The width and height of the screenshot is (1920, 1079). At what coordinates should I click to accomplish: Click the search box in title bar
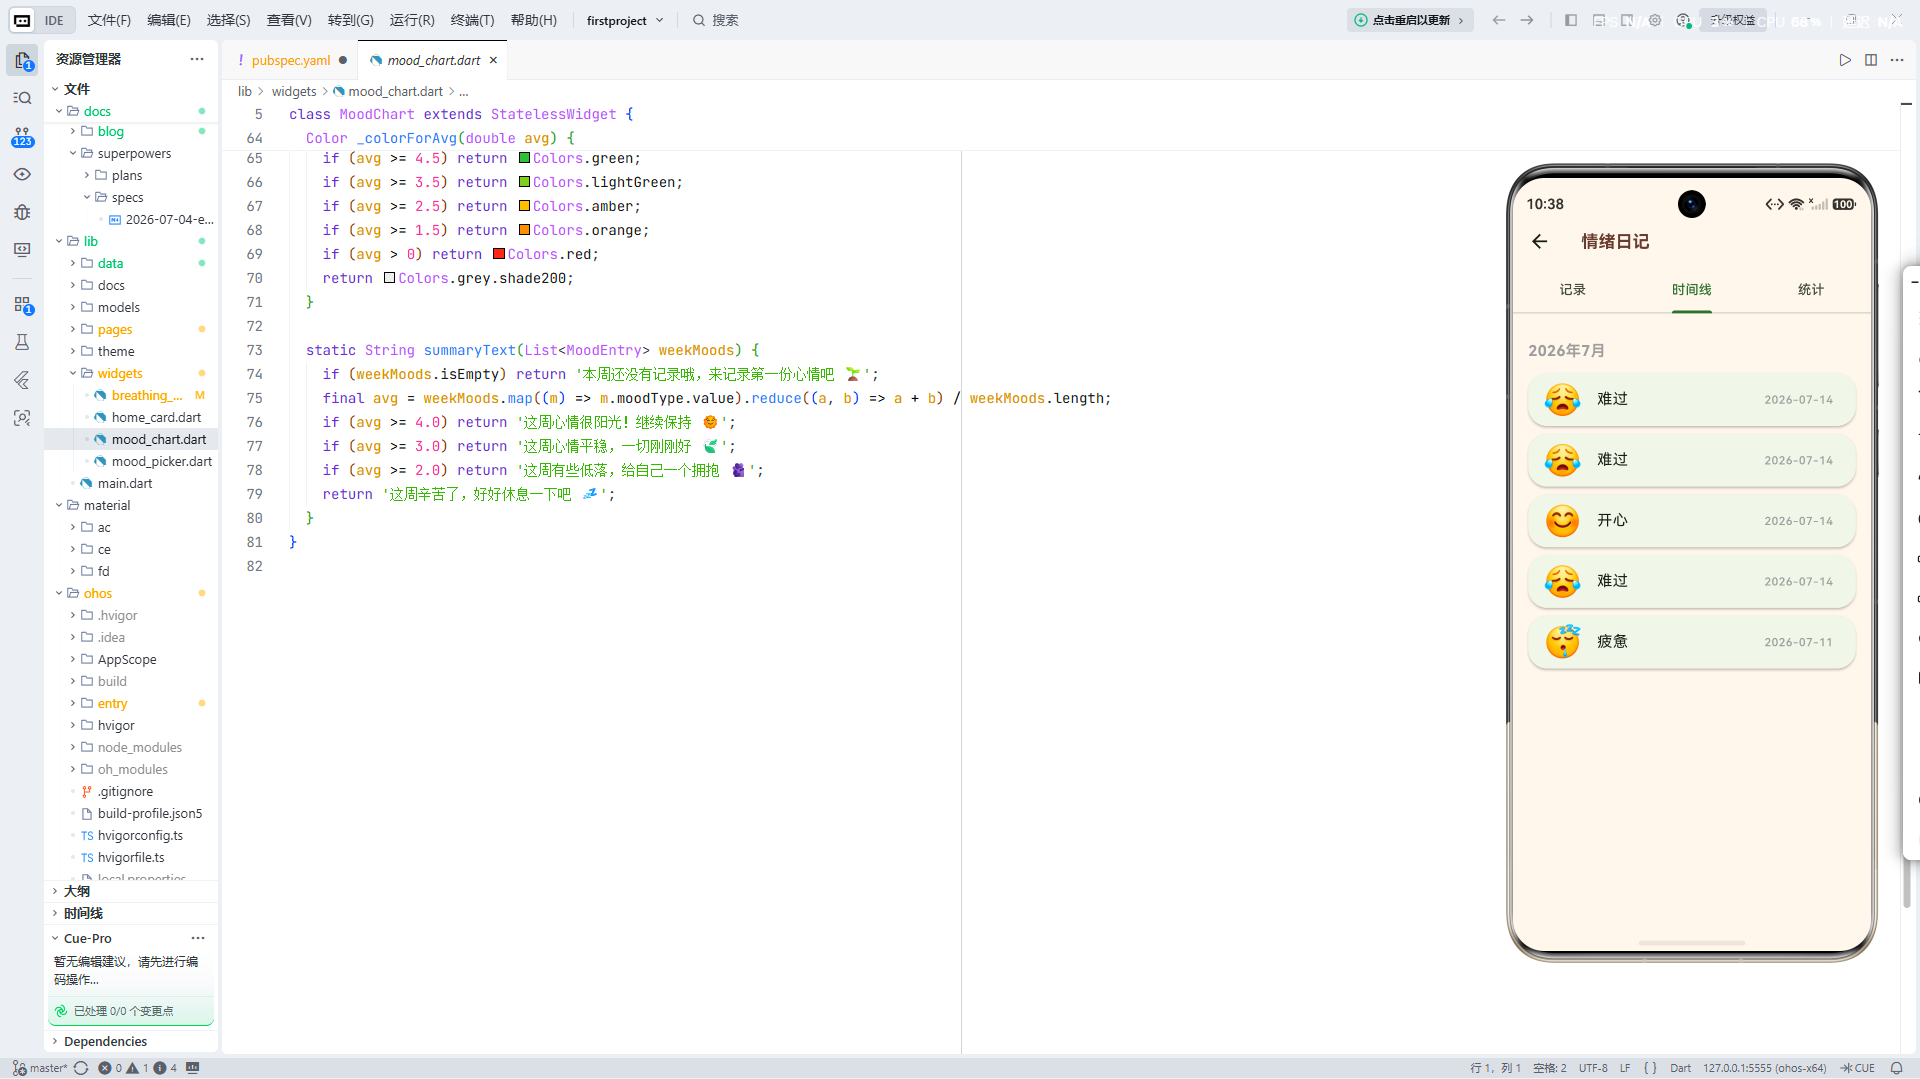(716, 20)
